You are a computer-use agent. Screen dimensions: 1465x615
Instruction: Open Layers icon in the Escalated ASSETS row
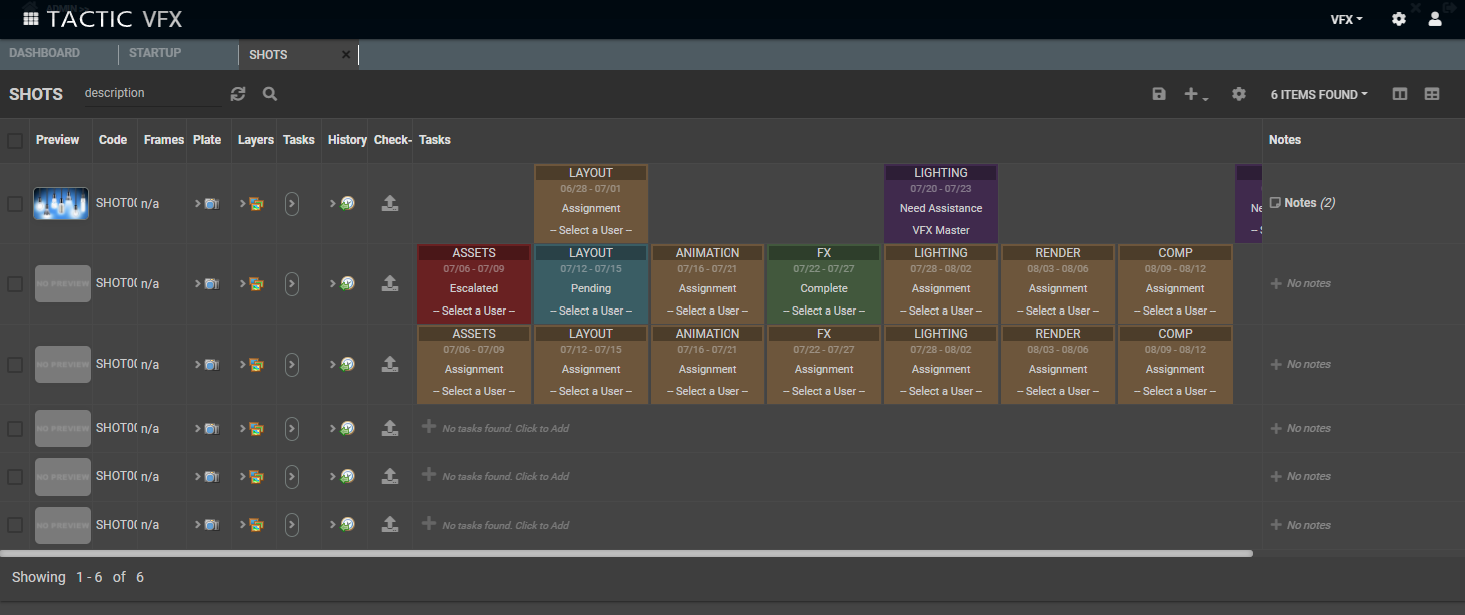[256, 284]
